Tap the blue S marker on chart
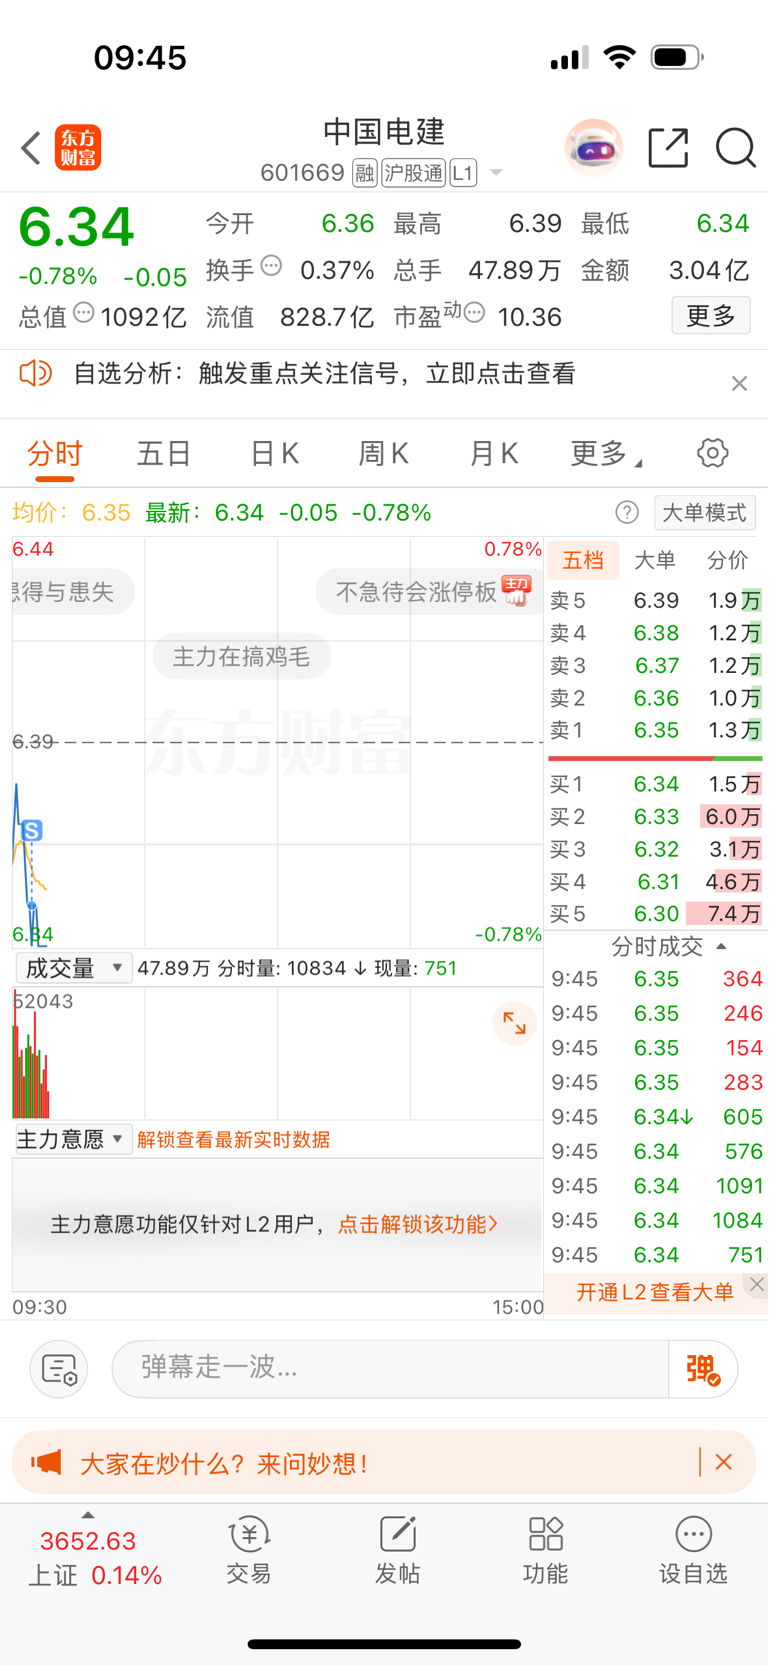769x1665 pixels. point(32,831)
